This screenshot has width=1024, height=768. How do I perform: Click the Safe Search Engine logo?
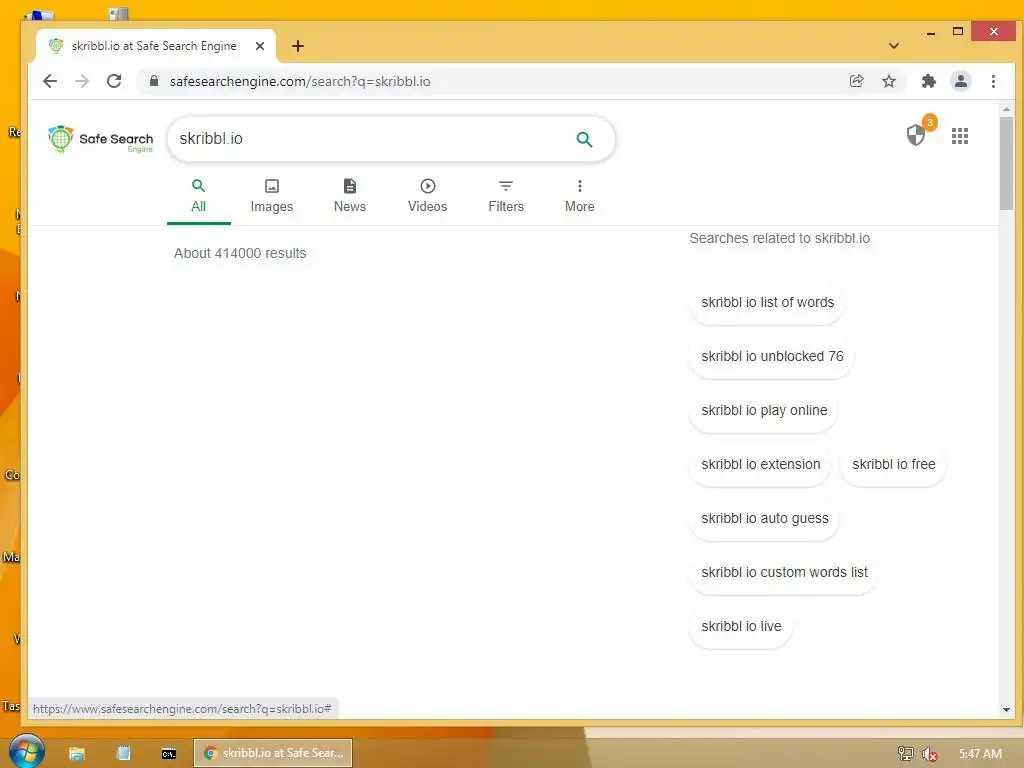click(x=101, y=138)
